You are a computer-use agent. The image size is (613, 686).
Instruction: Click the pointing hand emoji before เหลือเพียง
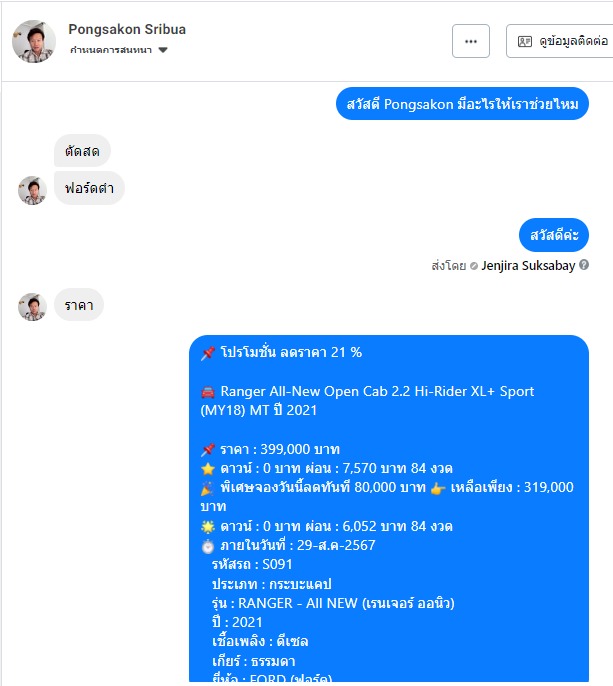click(438, 488)
